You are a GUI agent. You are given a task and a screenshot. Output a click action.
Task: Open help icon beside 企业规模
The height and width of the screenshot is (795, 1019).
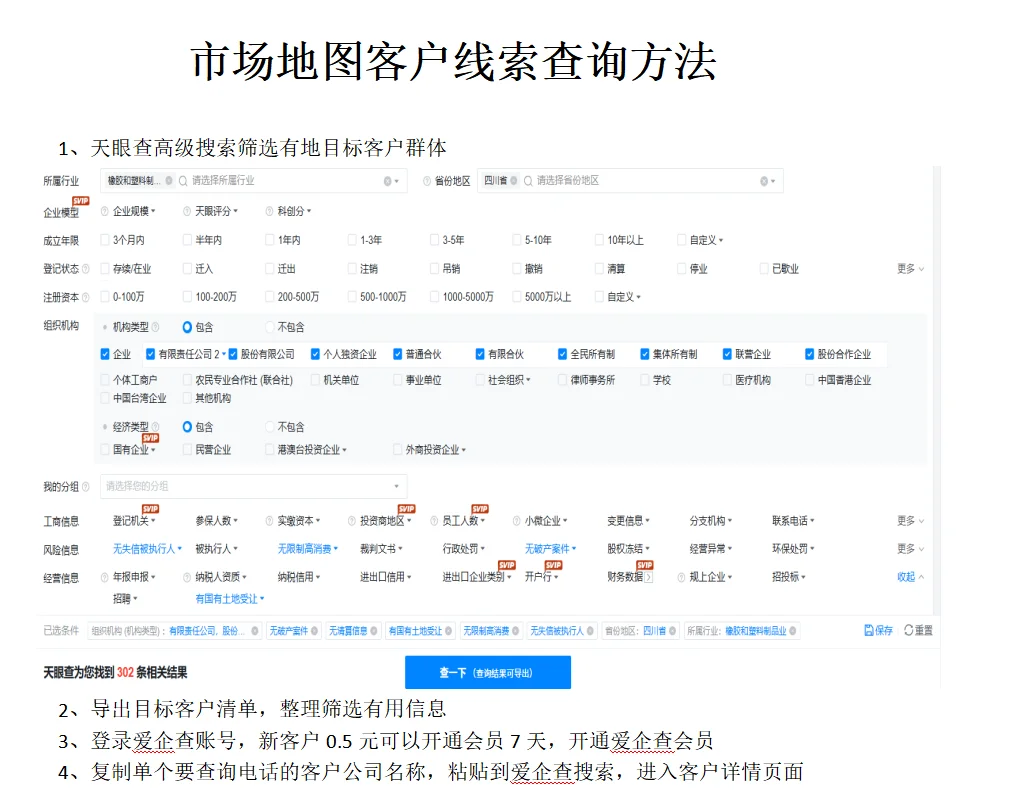click(x=105, y=211)
